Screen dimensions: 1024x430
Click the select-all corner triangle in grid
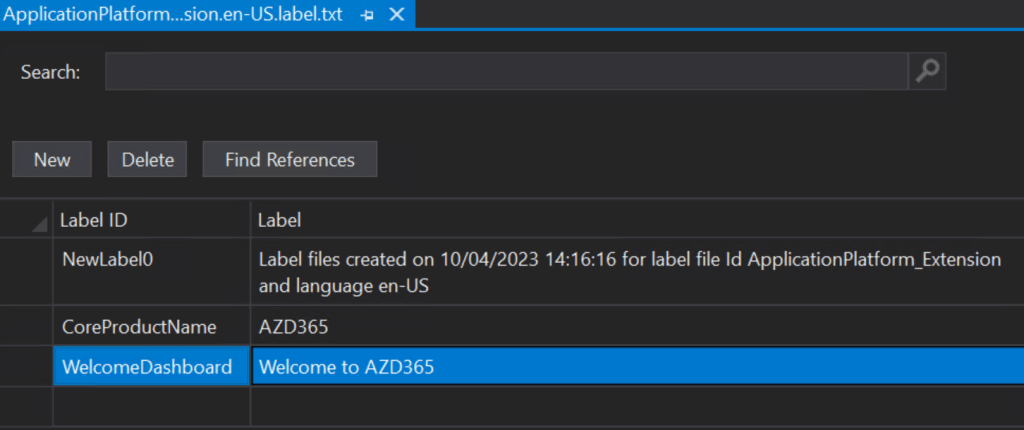tap(38, 222)
